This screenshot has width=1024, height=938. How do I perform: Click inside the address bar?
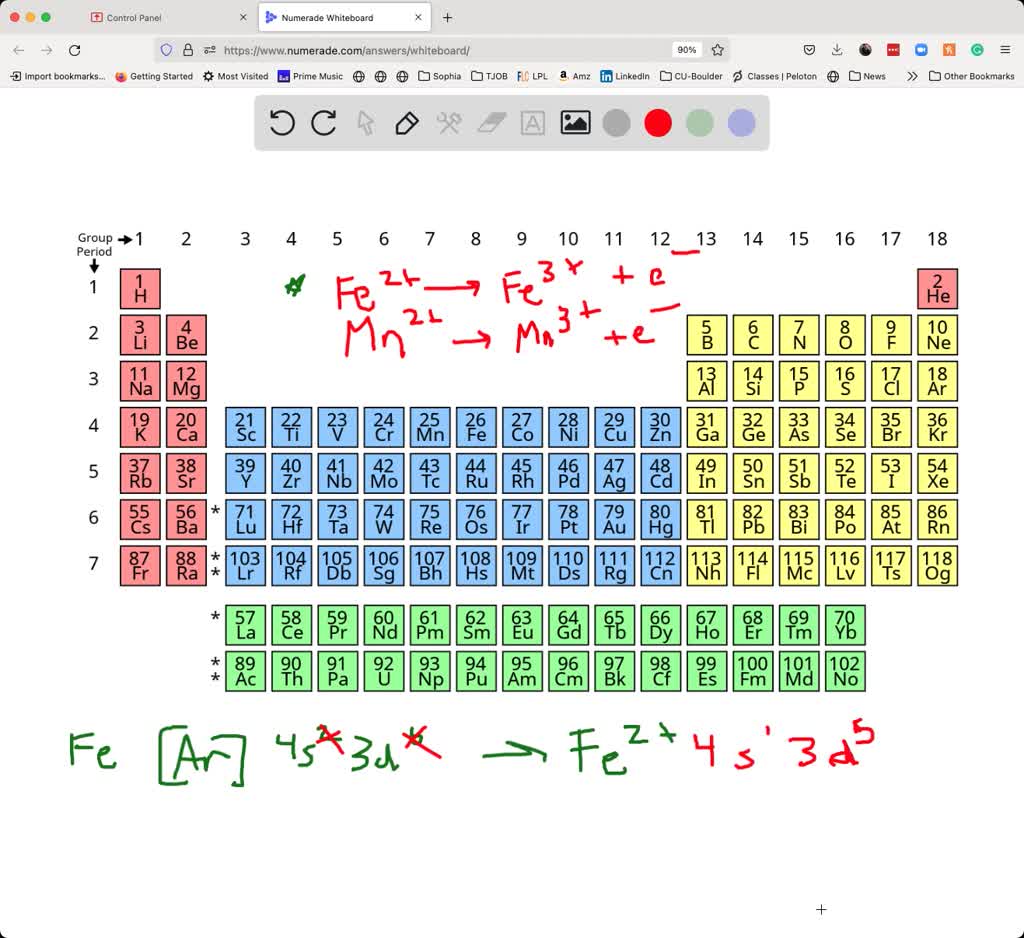point(450,49)
